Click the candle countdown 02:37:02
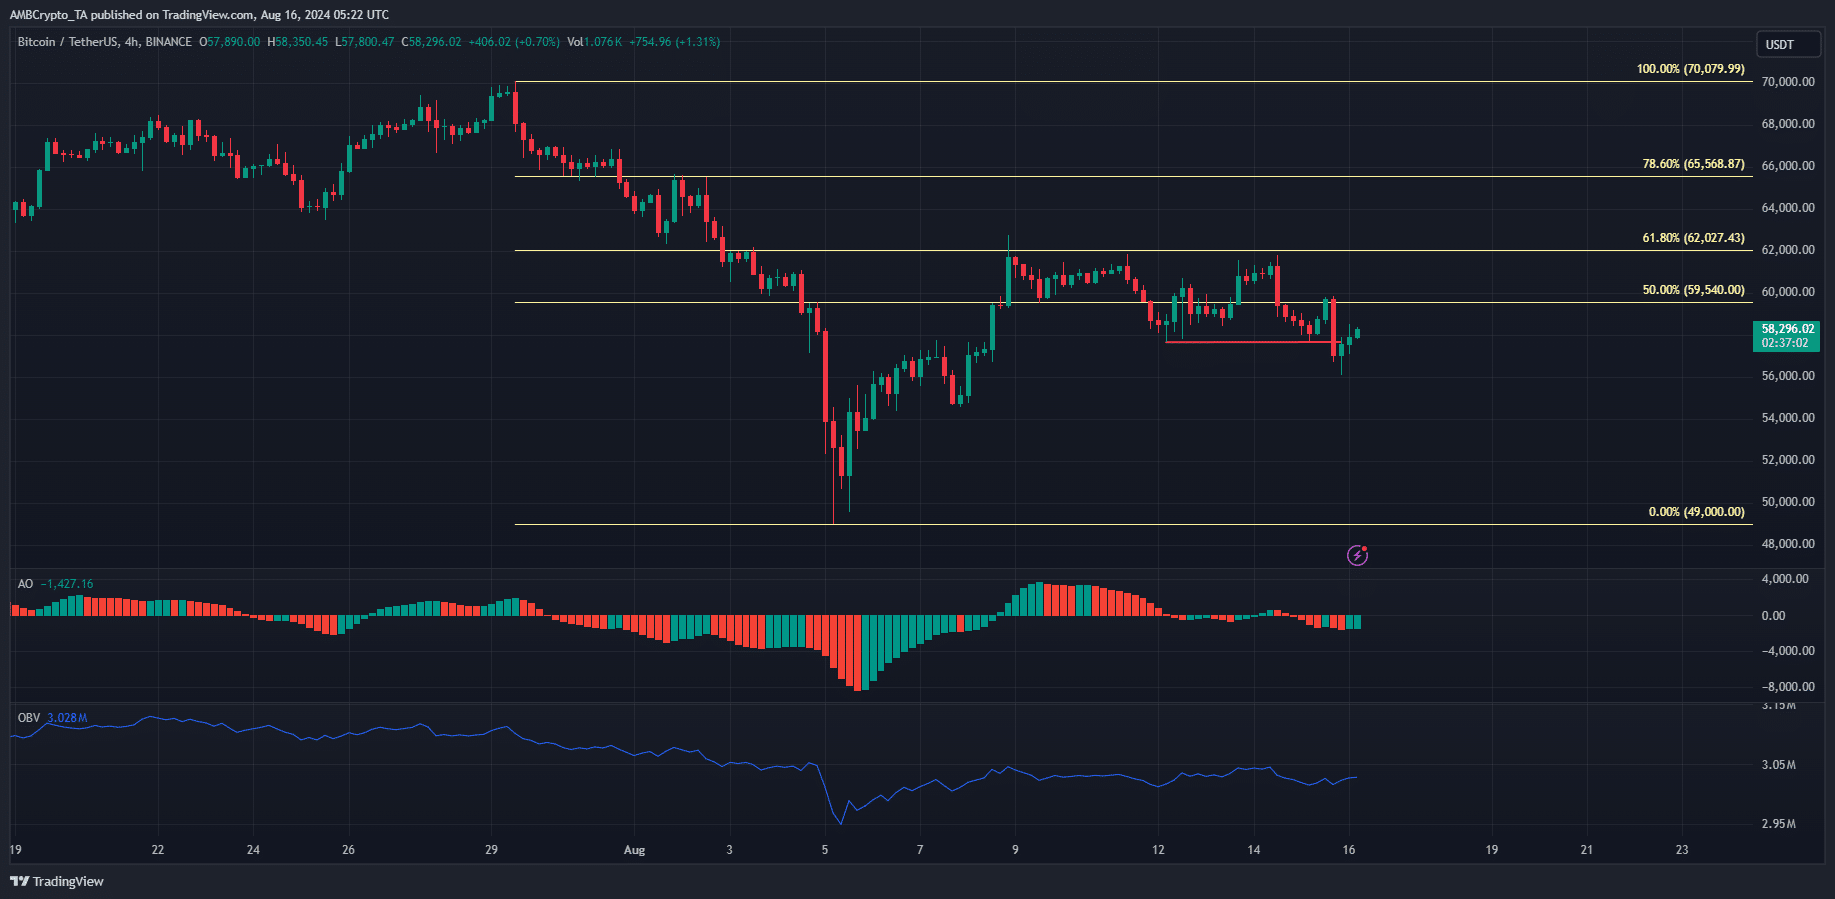Image resolution: width=1835 pixels, height=899 pixels. point(1785,343)
